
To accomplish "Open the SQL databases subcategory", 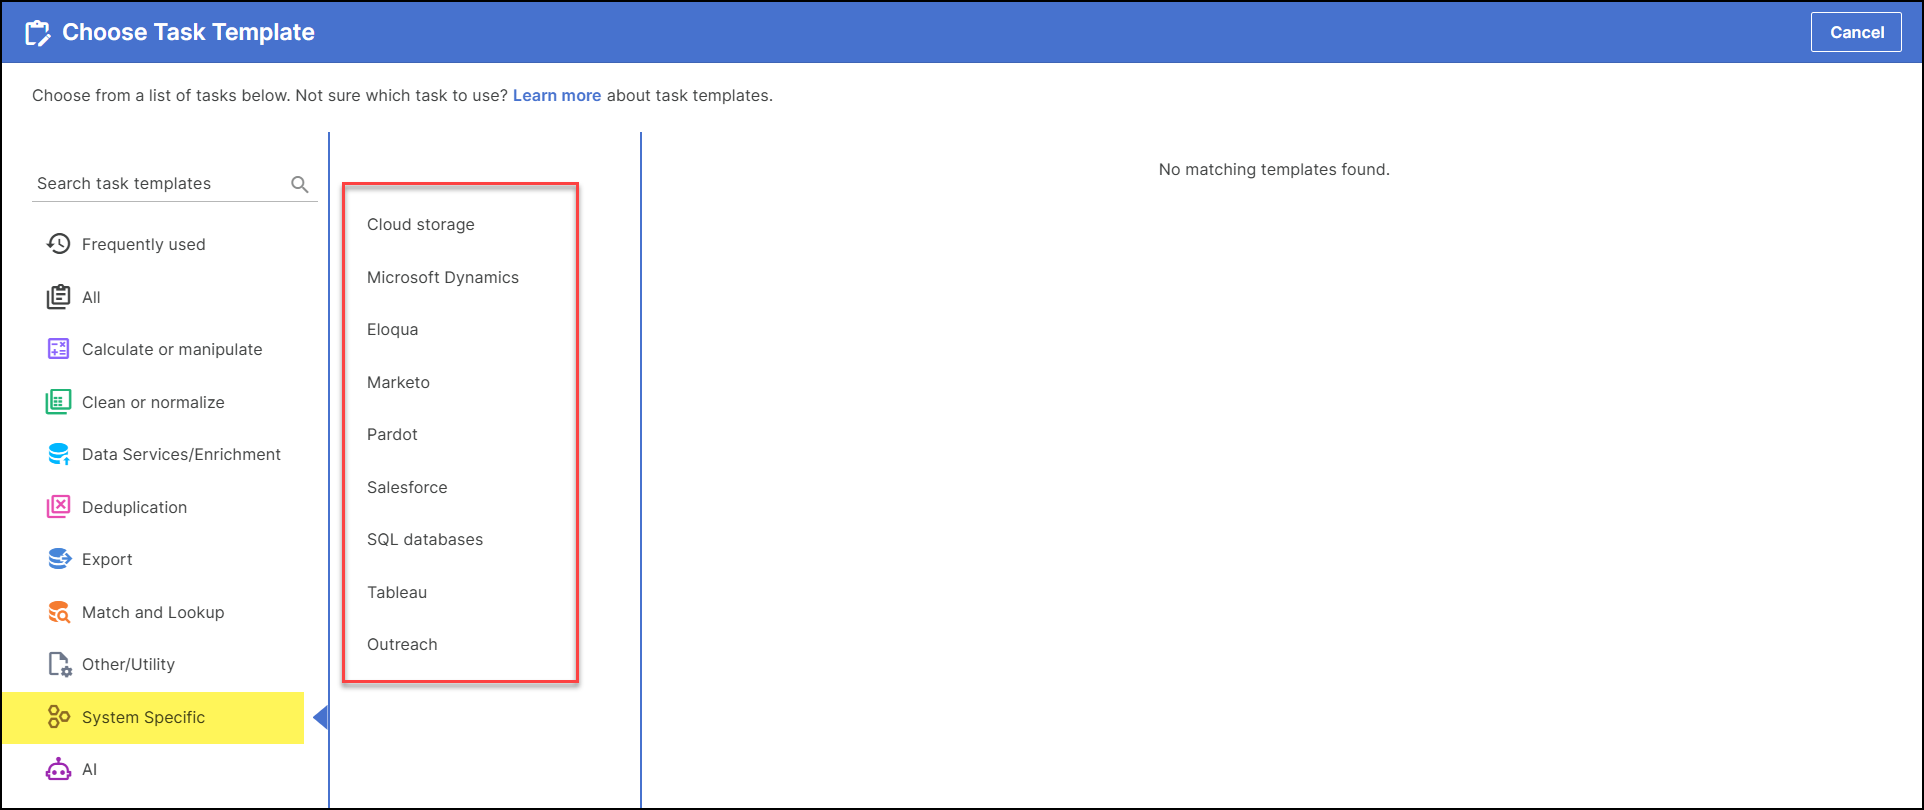I will click(425, 539).
